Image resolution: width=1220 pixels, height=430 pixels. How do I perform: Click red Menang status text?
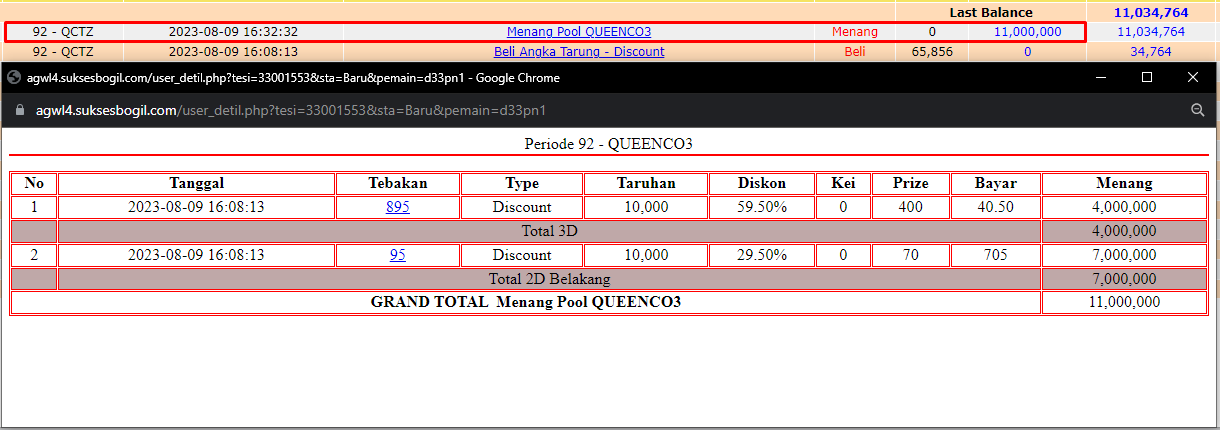855,32
